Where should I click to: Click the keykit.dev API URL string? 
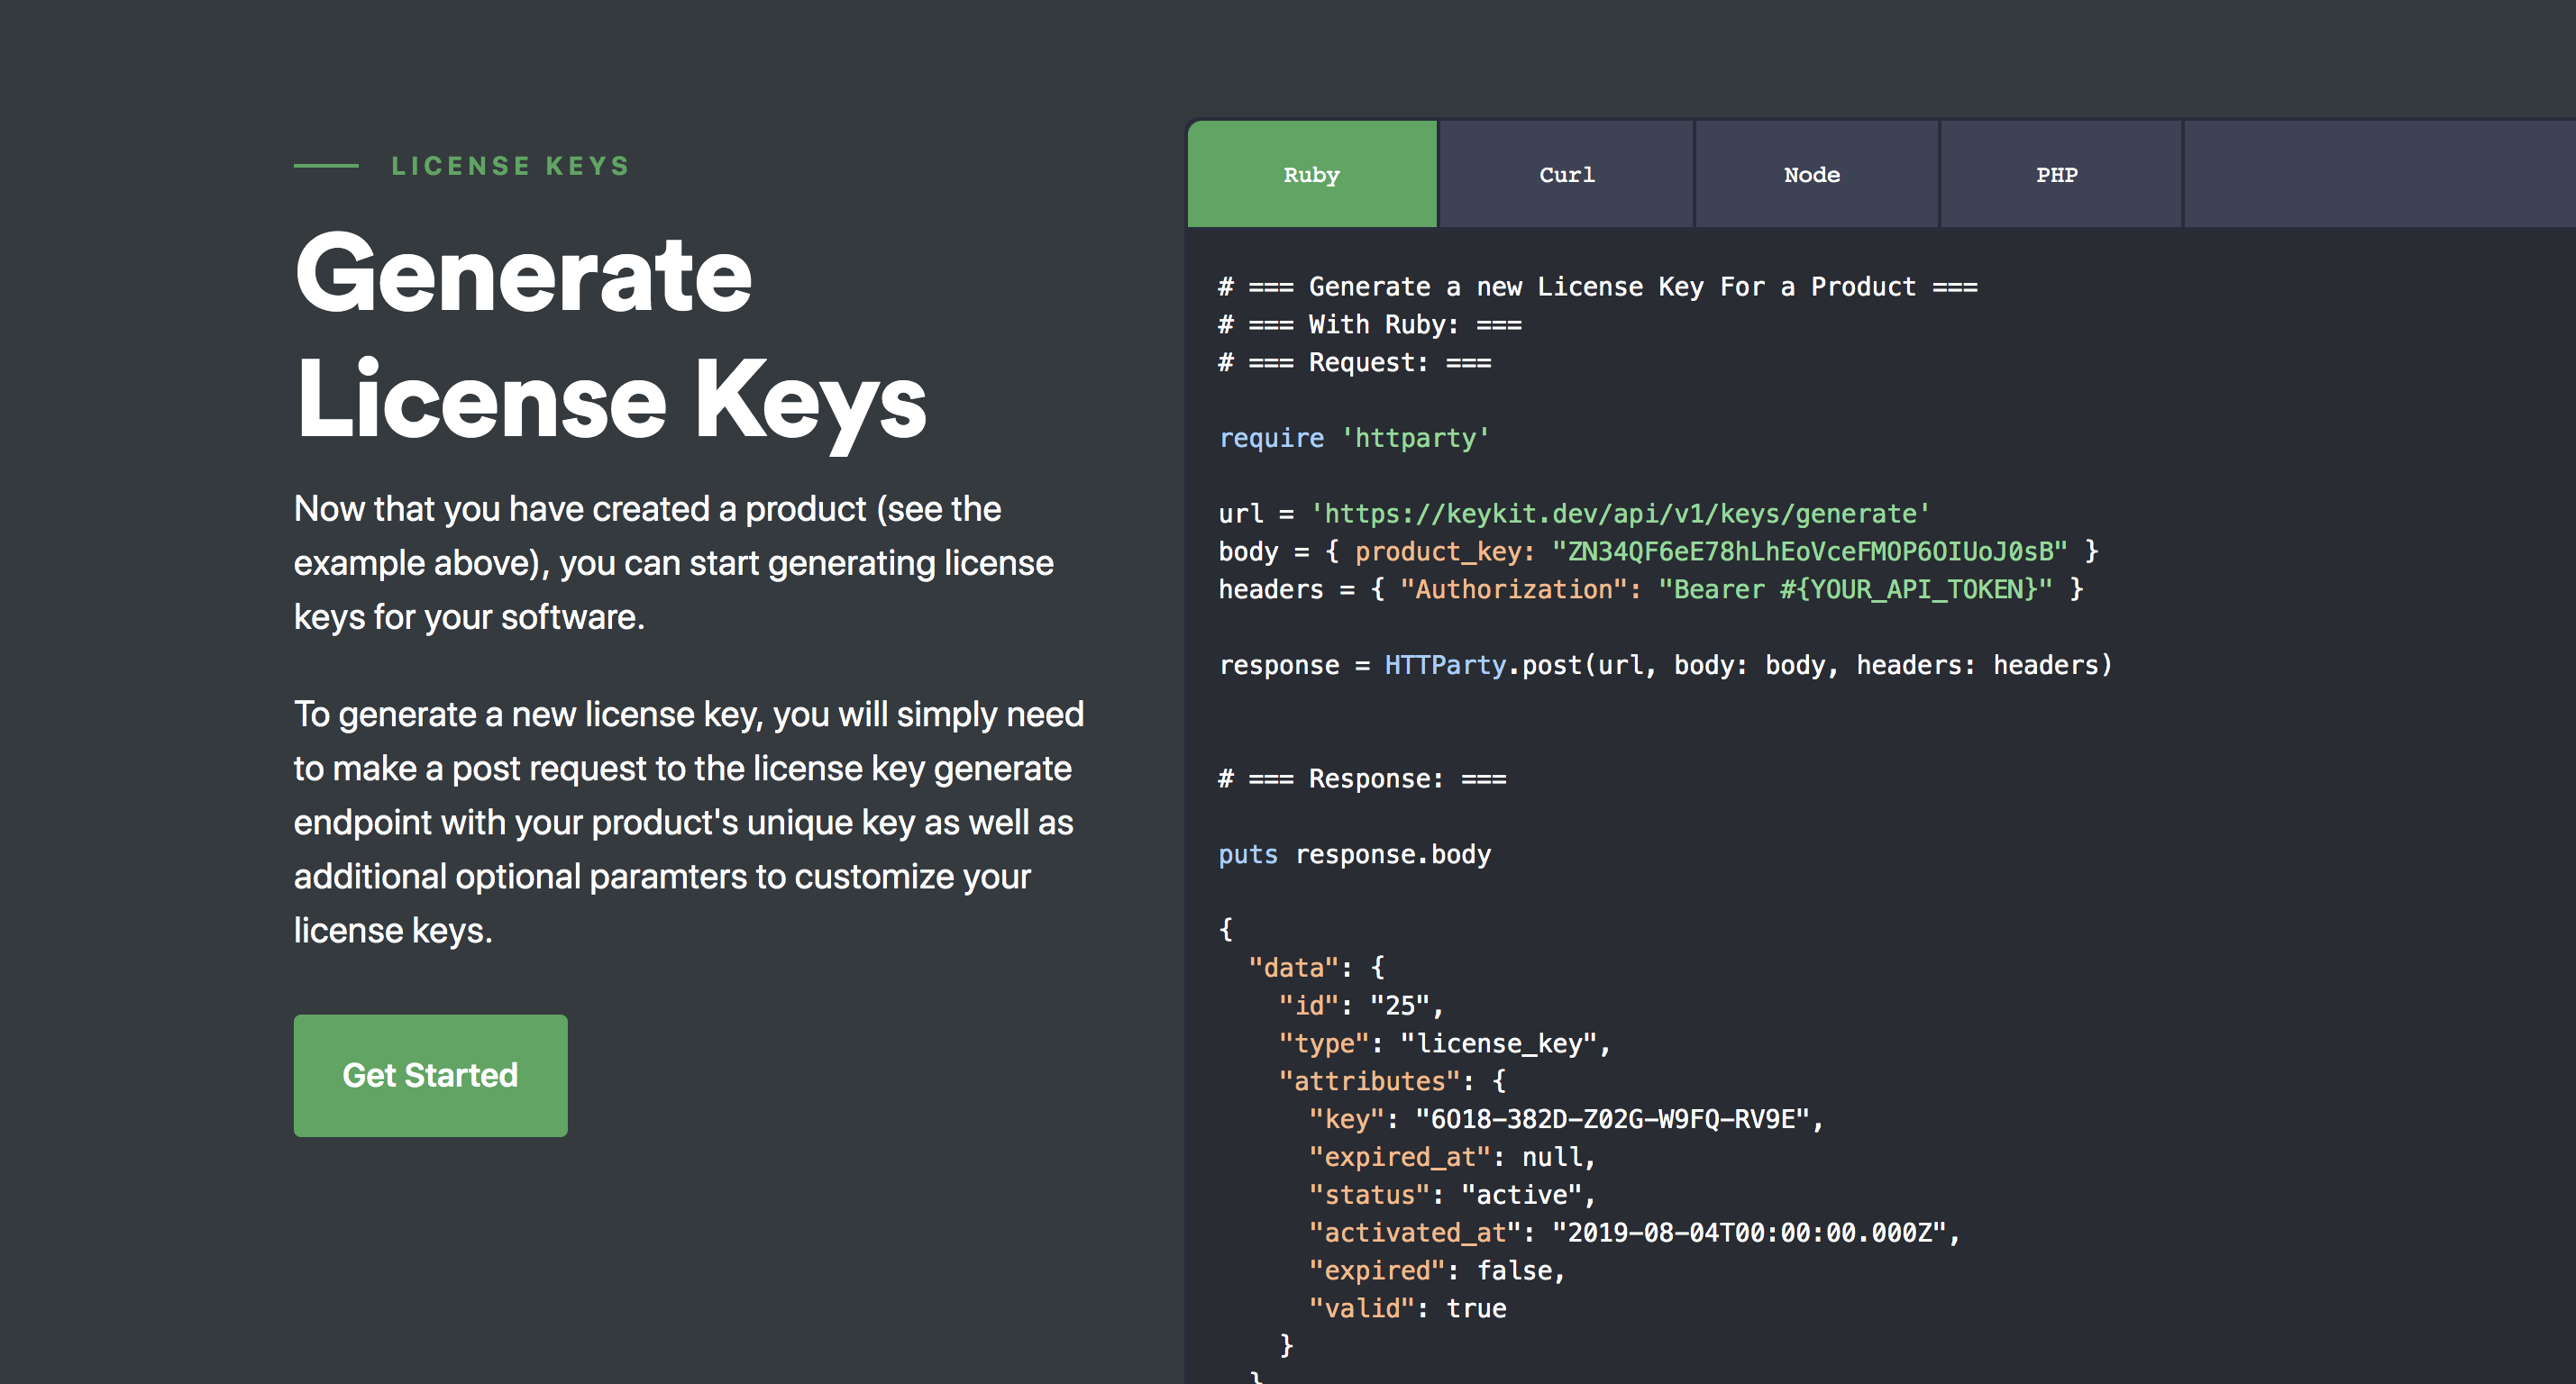pos(1620,514)
